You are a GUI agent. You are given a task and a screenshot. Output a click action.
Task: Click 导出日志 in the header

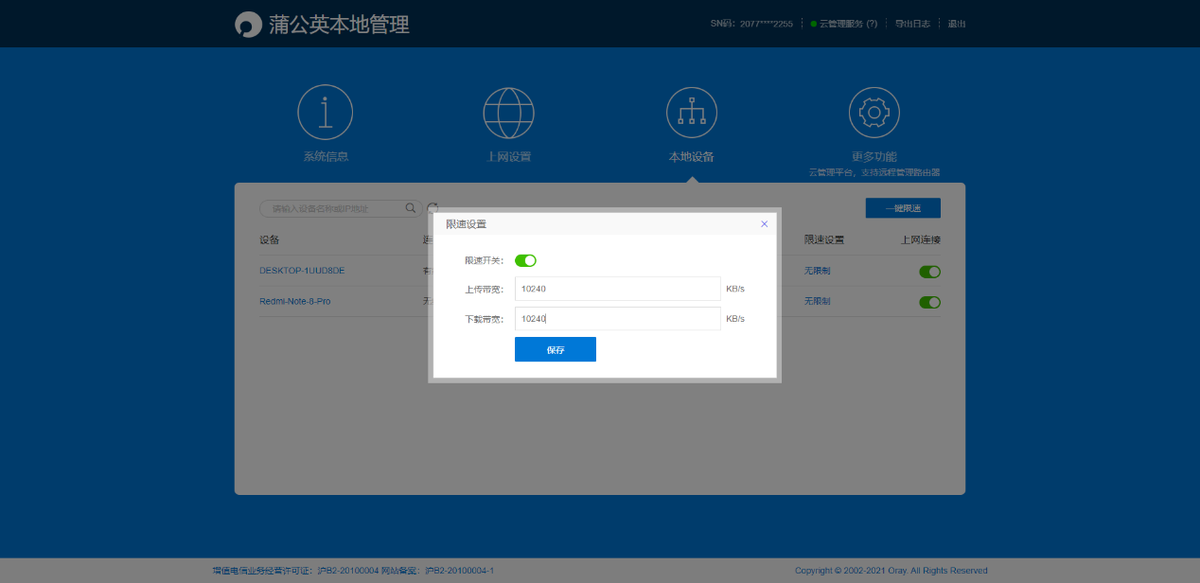(910, 24)
